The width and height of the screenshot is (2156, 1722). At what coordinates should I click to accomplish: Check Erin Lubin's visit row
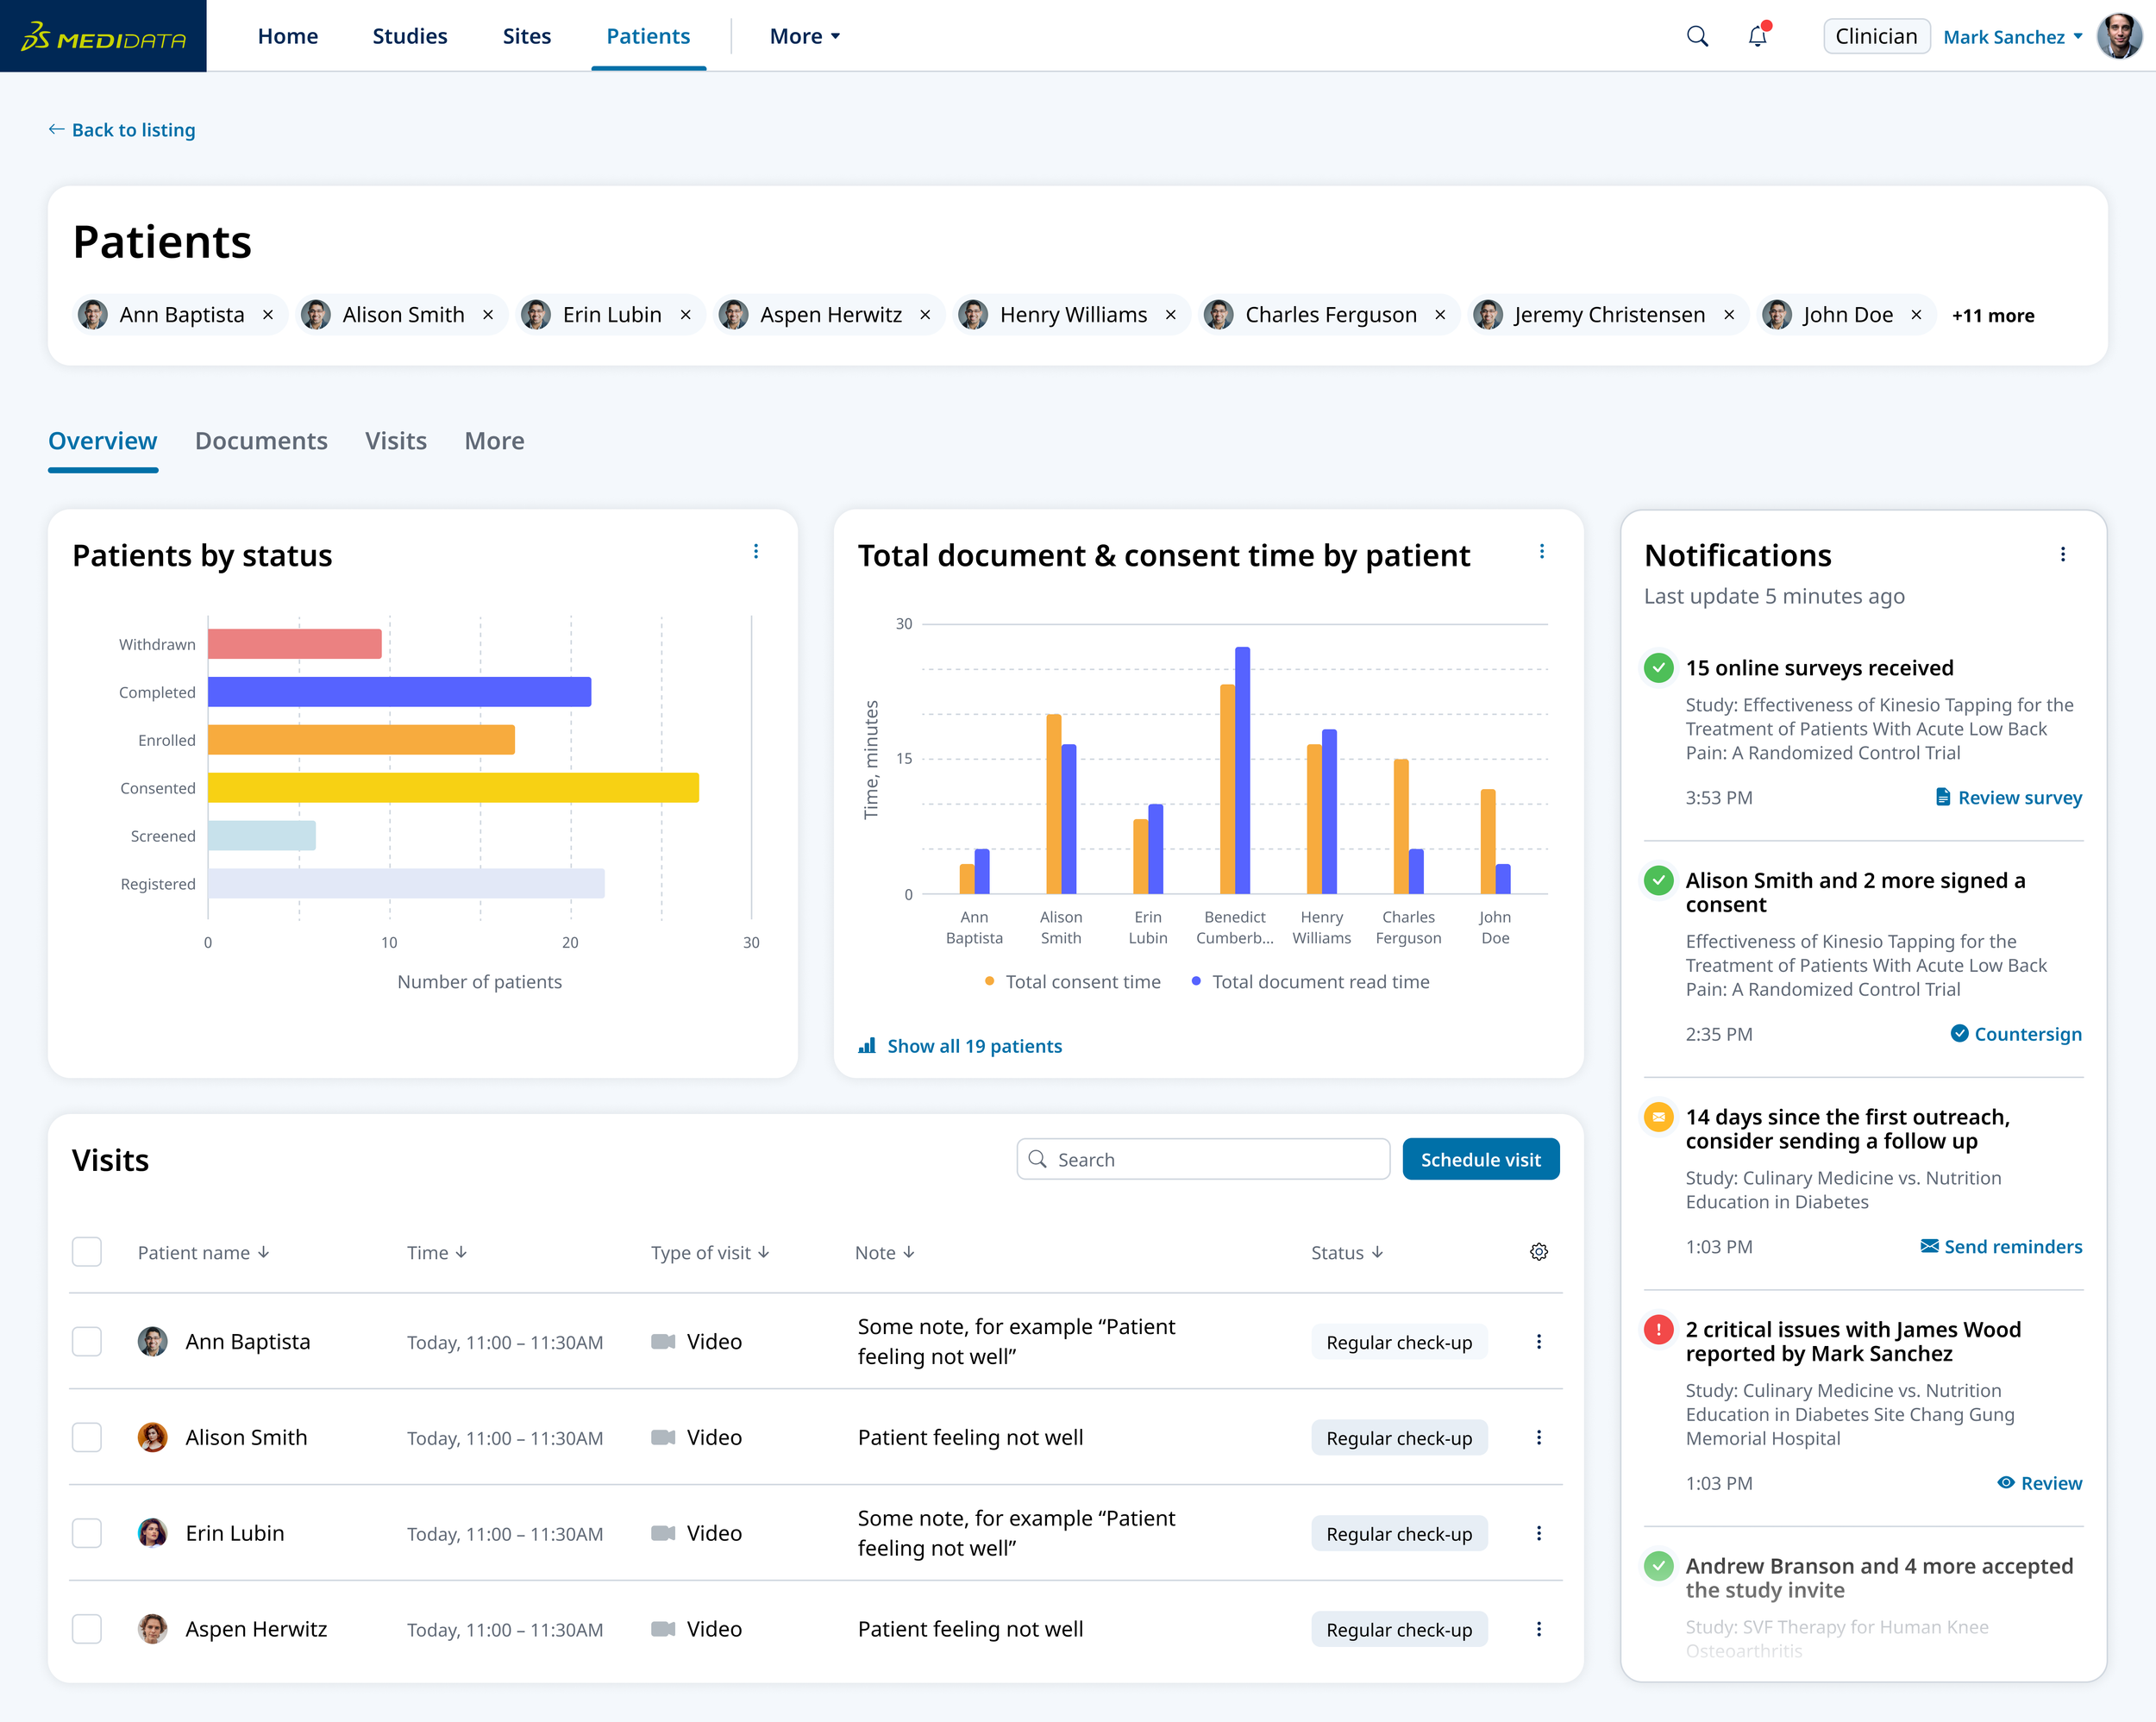tap(87, 1533)
